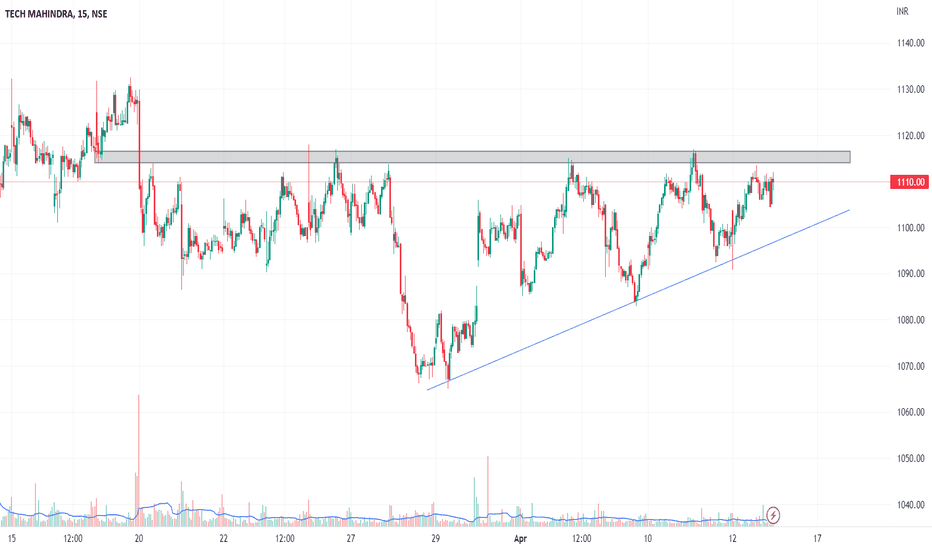Click the 29 date label on time axis
The image size is (932, 550).
[436, 539]
